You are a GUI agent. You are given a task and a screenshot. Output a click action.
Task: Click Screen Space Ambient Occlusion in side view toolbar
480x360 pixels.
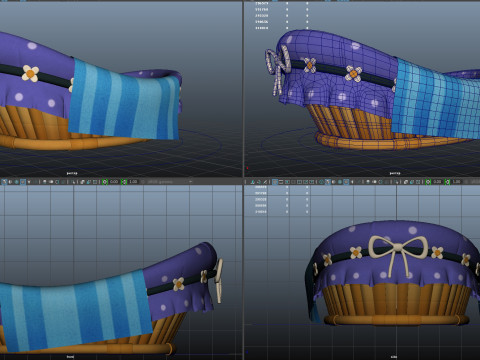(369, 182)
